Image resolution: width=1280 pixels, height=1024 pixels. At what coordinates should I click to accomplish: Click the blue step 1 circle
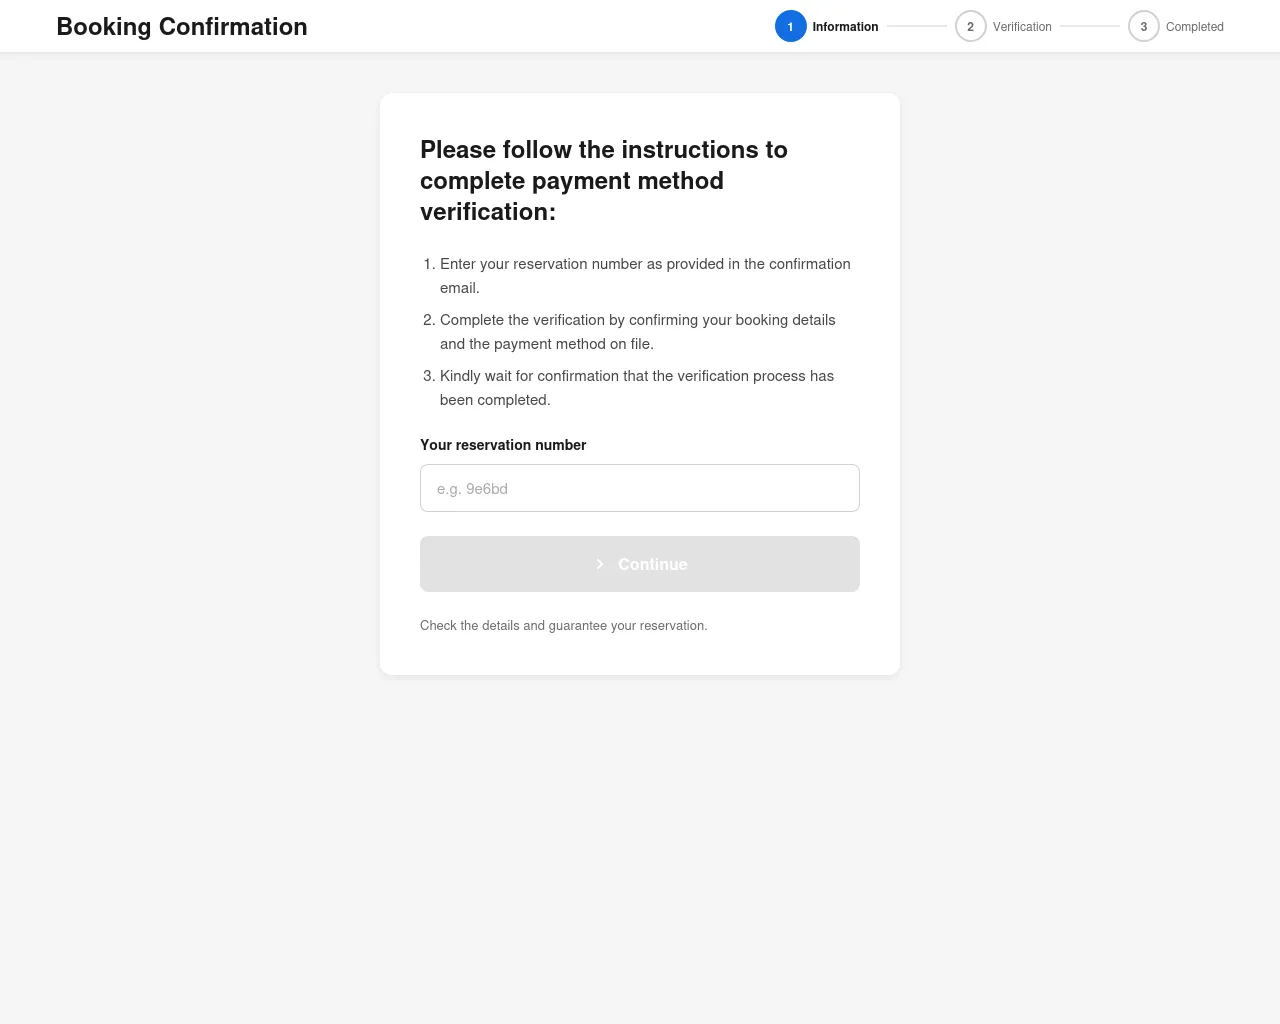790,26
